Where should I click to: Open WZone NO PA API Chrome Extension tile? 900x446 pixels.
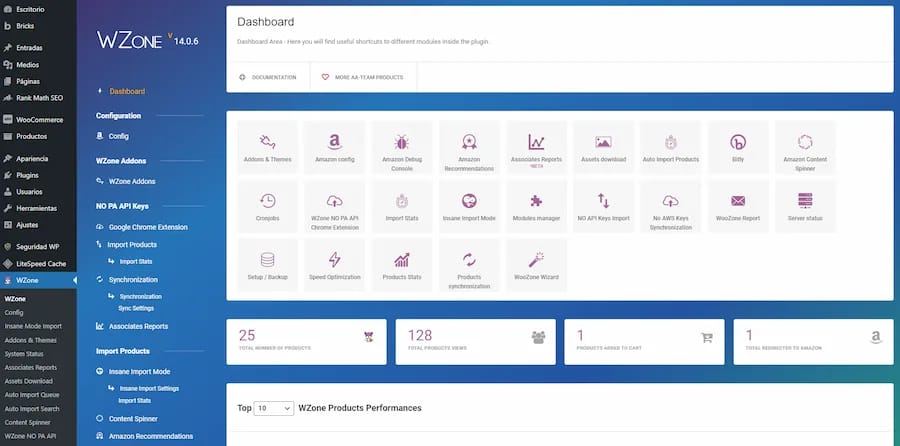click(335, 206)
